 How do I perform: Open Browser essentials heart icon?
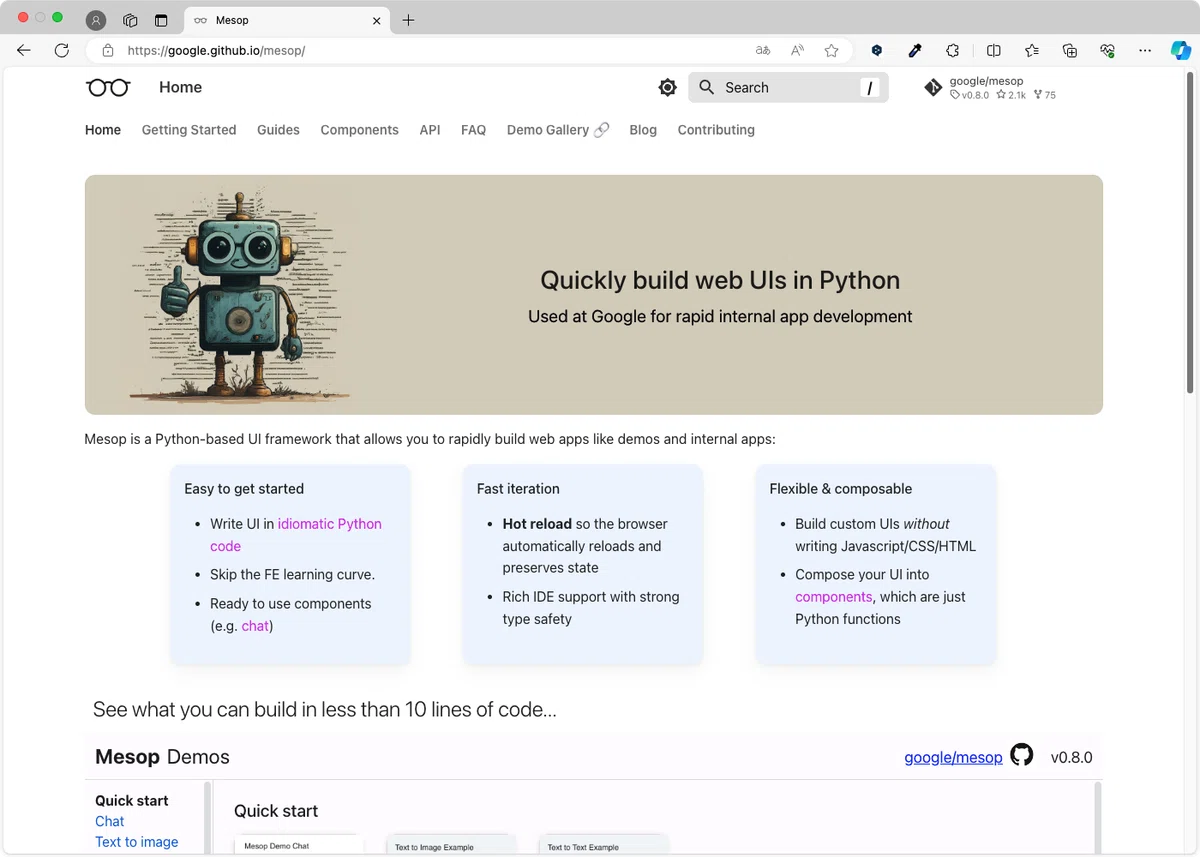[1107, 50]
